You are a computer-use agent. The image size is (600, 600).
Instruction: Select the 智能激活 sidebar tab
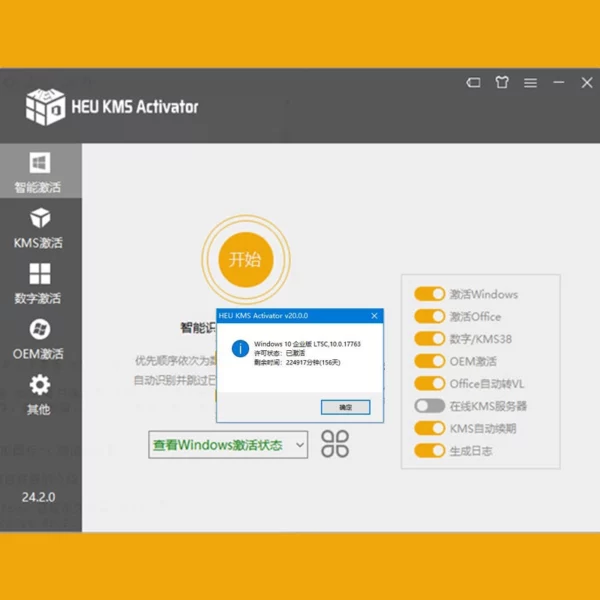point(39,172)
